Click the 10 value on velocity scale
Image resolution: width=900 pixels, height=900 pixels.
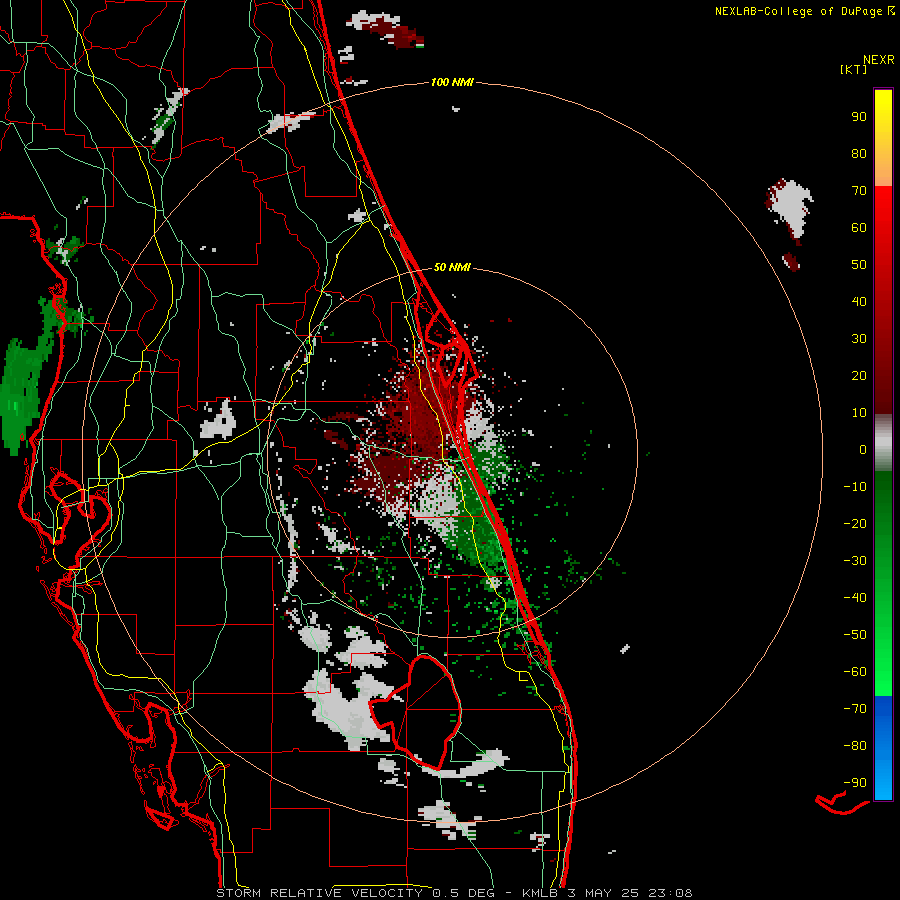(x=859, y=413)
